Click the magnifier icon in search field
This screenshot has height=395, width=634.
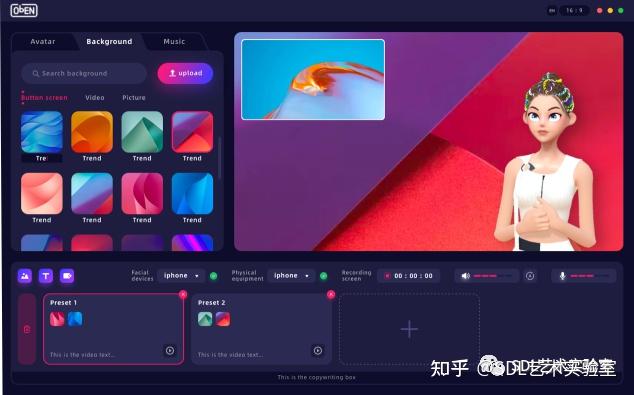[36, 74]
